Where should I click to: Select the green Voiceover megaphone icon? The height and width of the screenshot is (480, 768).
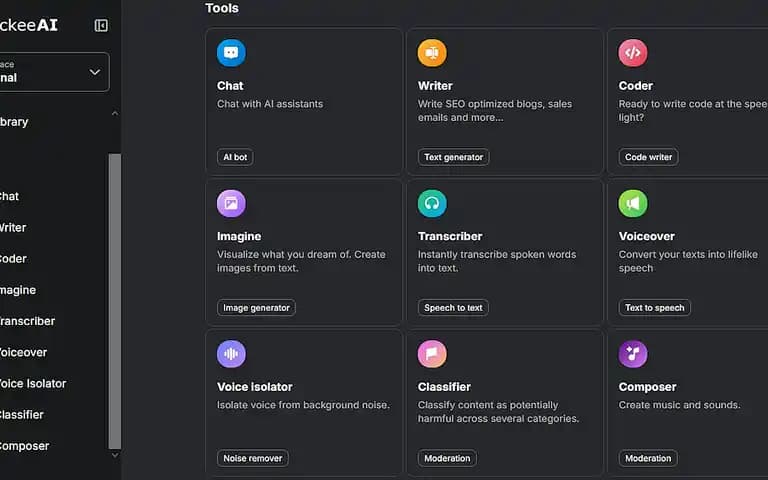(x=633, y=203)
